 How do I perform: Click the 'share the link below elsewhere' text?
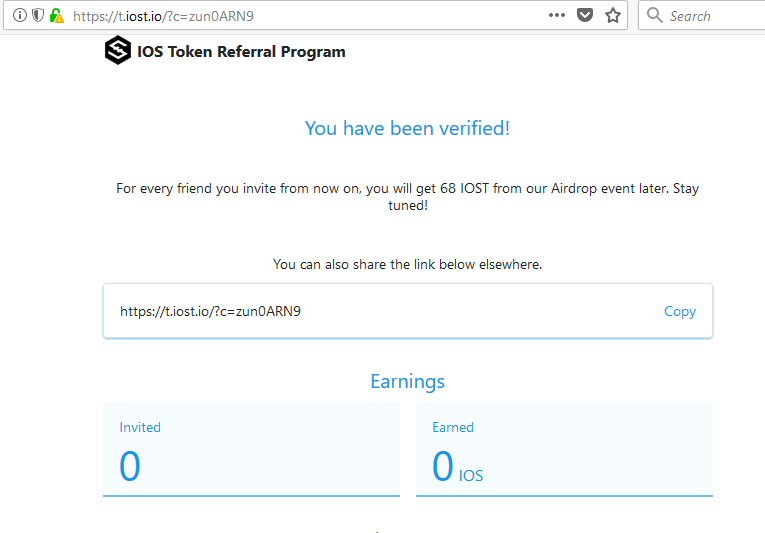407,265
